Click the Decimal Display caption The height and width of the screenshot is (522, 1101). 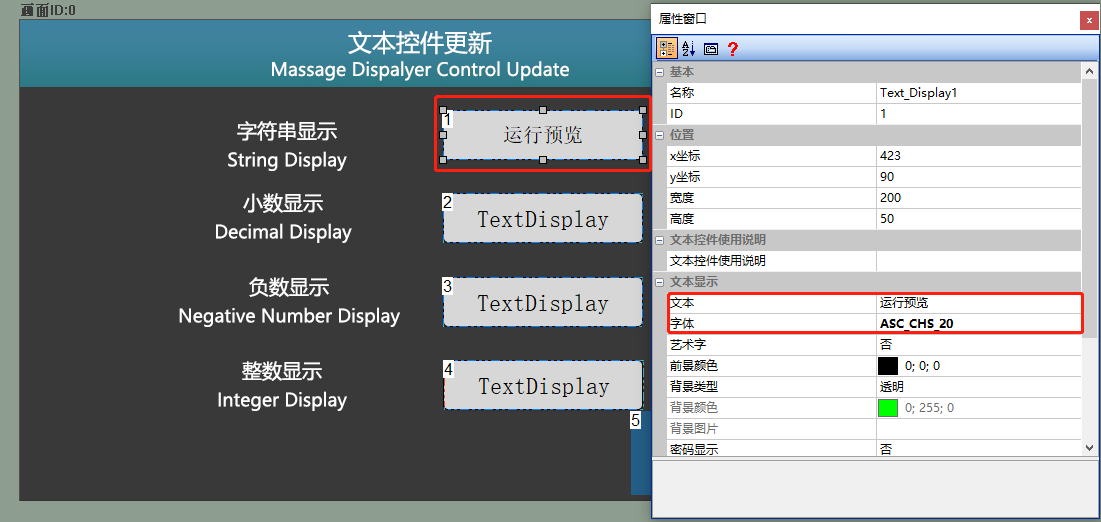pyautogui.click(x=283, y=232)
